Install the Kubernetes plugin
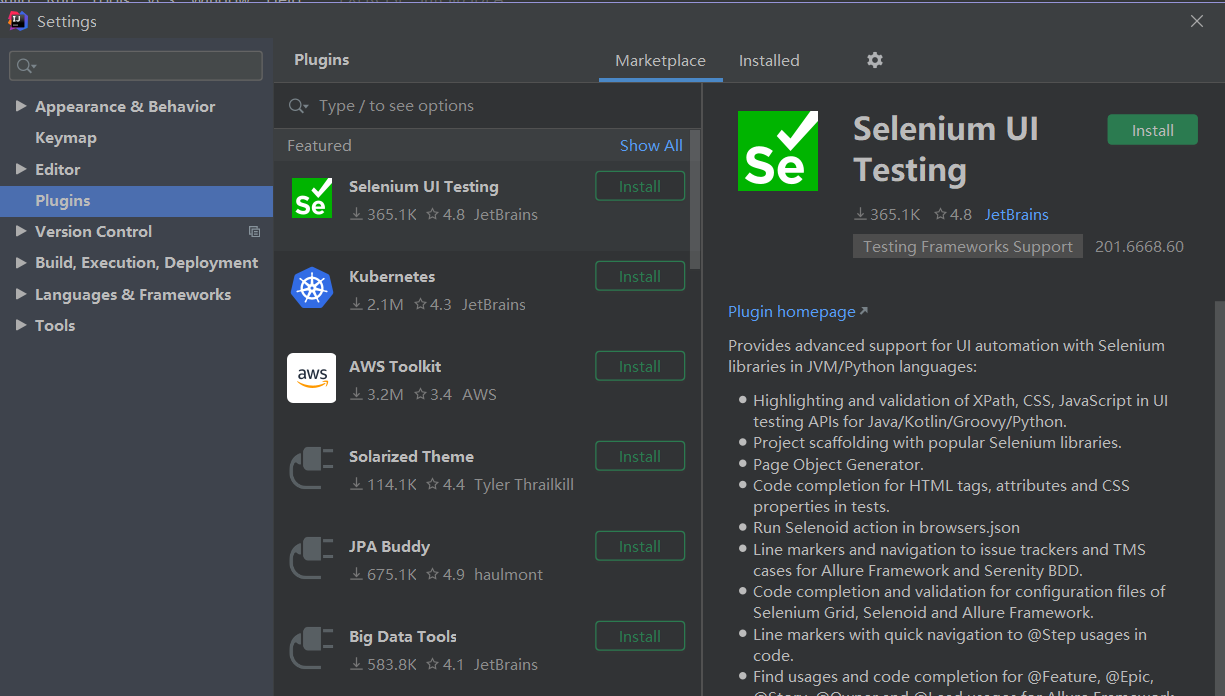Image resolution: width=1225 pixels, height=696 pixels. tap(640, 277)
